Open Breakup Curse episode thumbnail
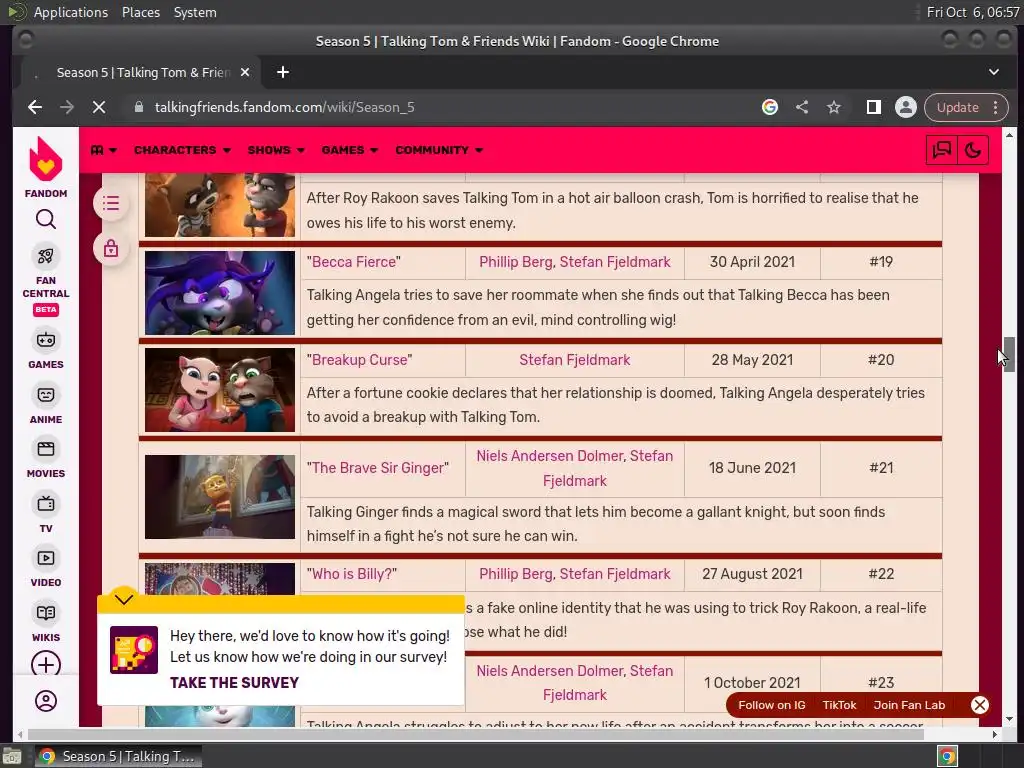Viewport: 1024px width, 768px height. coord(220,390)
